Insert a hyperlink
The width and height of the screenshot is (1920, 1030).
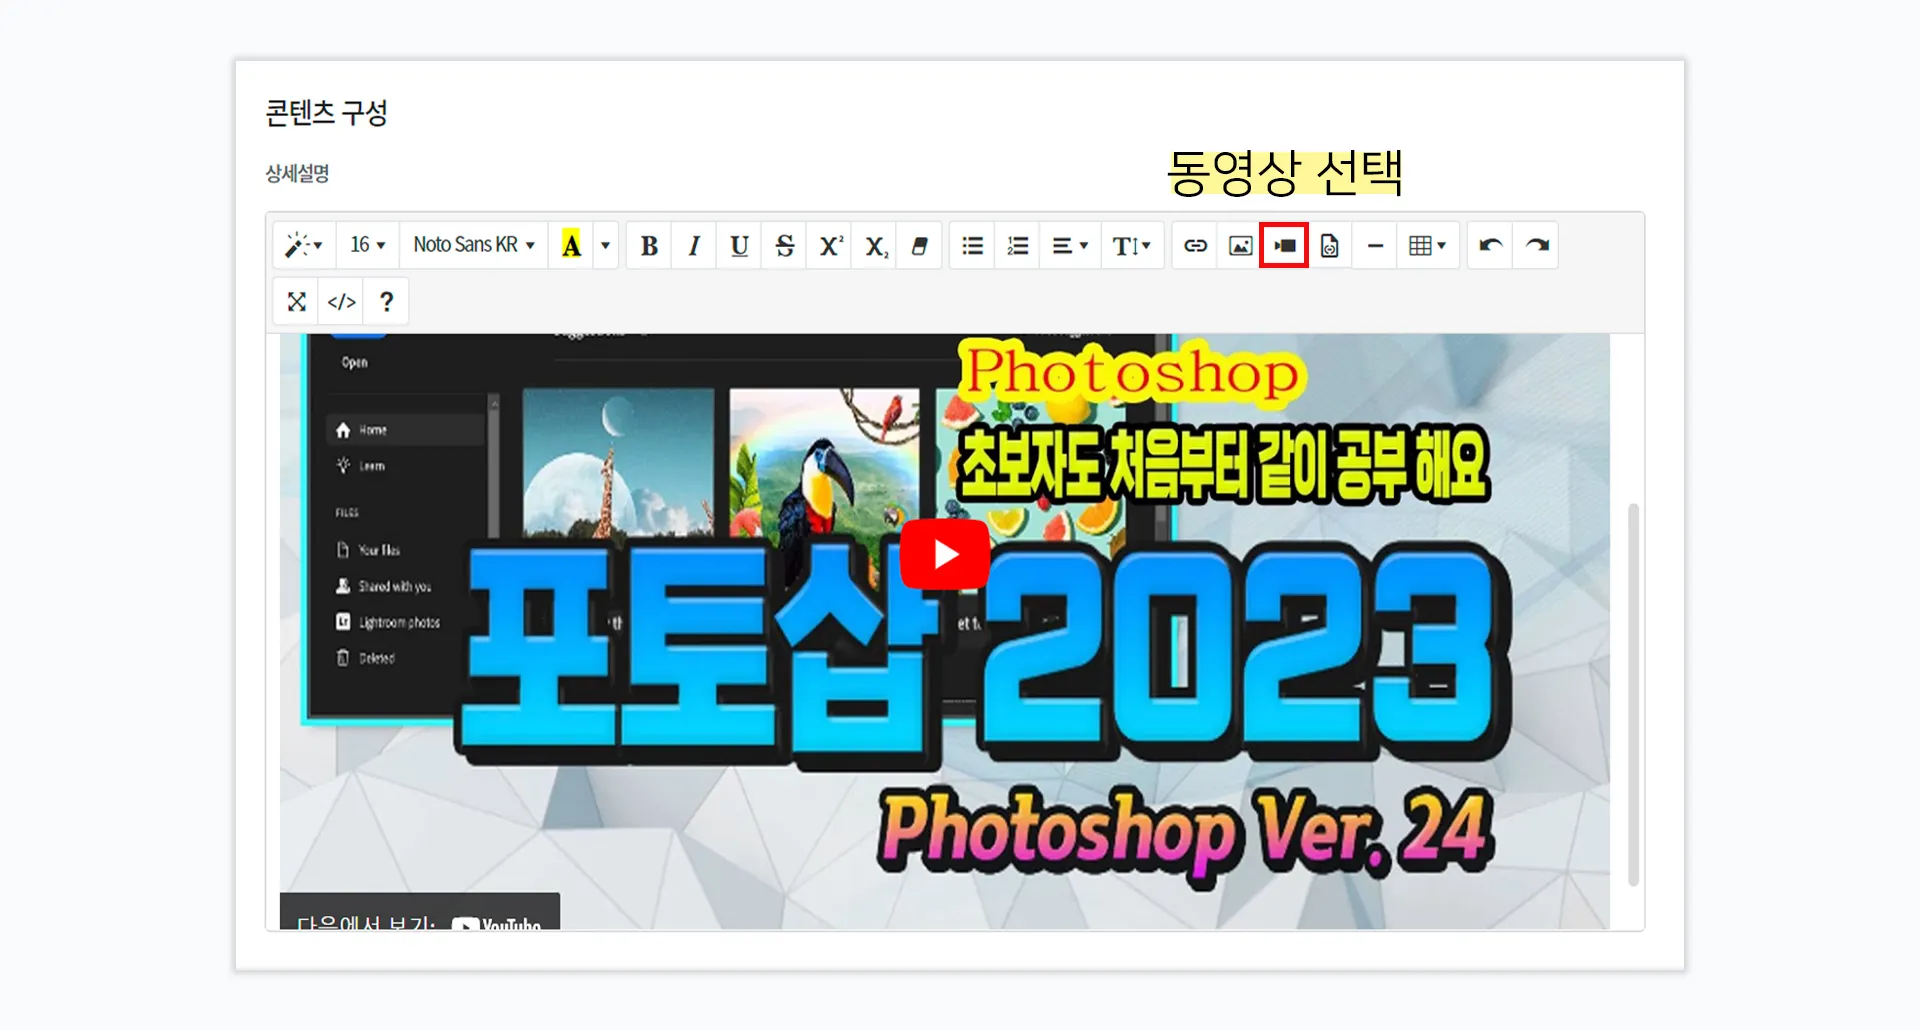coord(1195,245)
